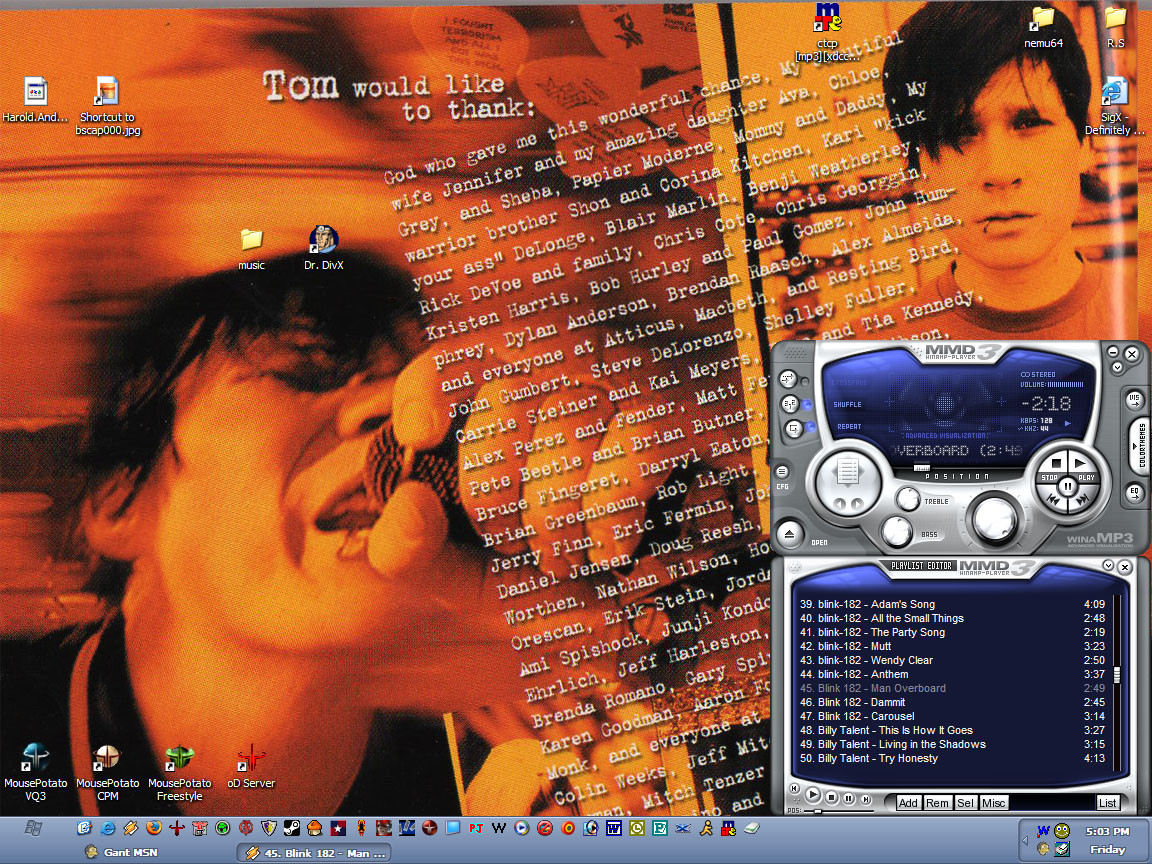Collapse main player with the down-chevron button

coord(1117,367)
